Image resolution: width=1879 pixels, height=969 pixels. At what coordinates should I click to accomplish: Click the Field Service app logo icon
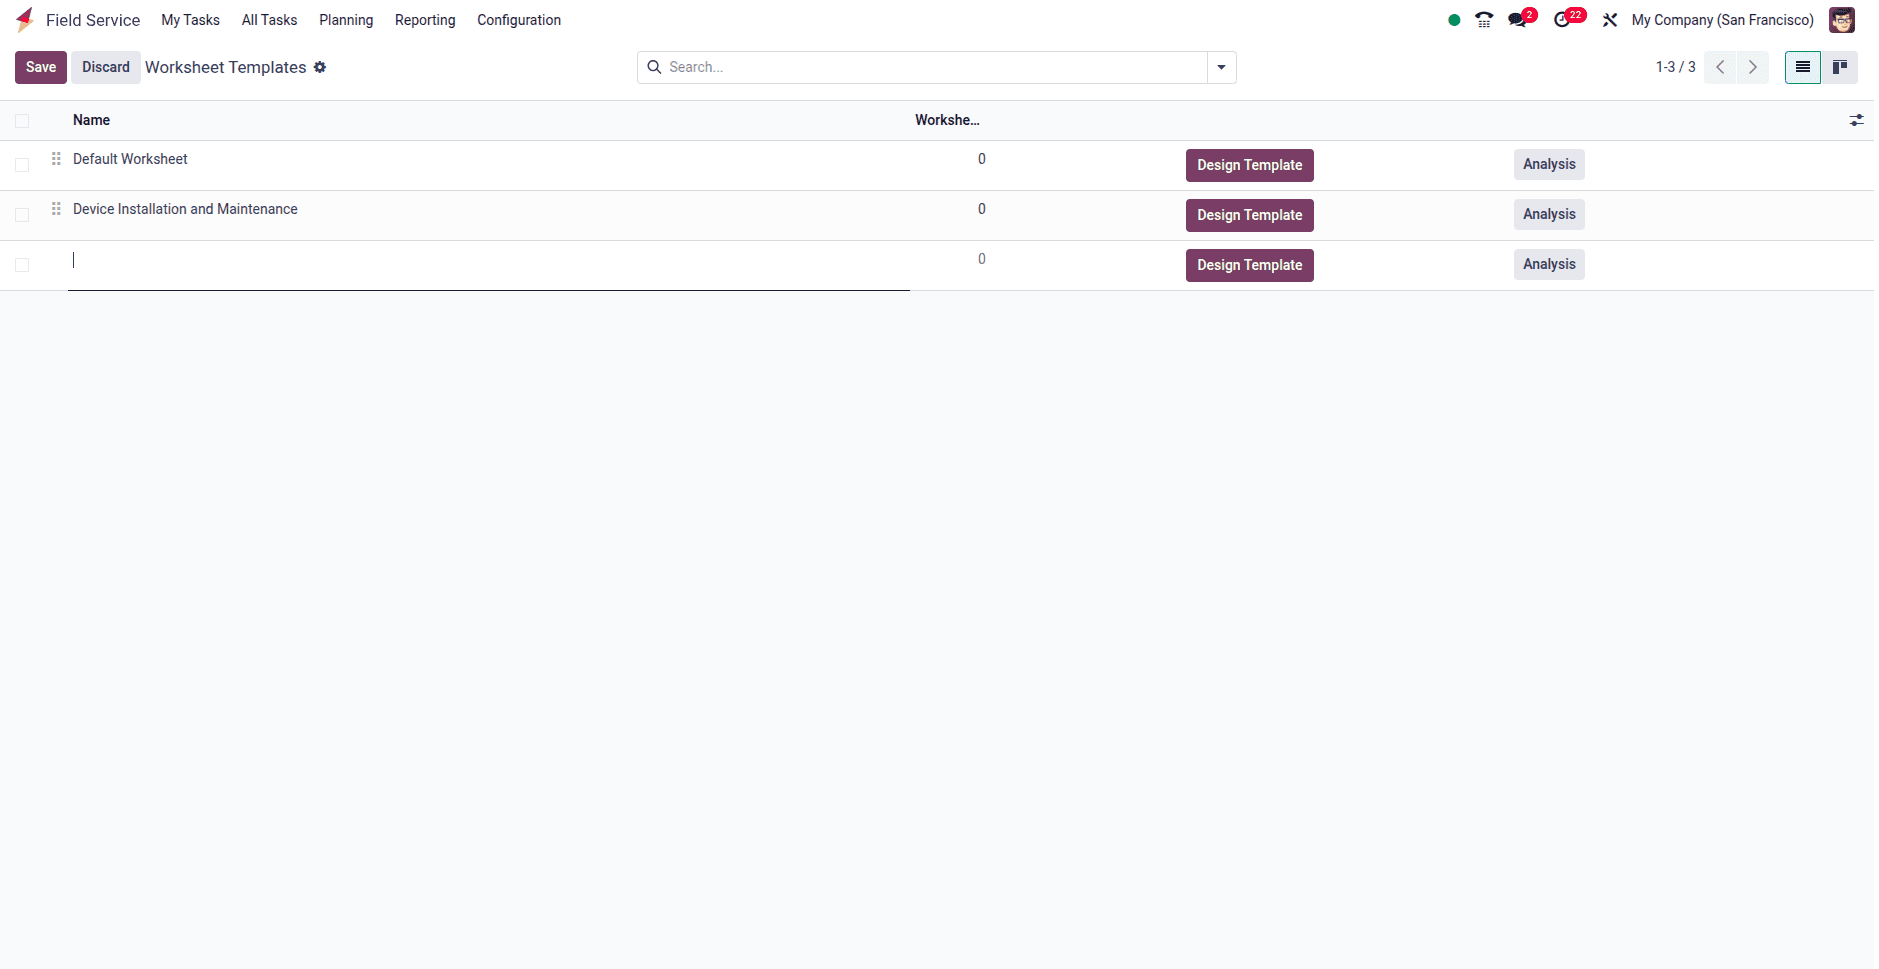25,20
